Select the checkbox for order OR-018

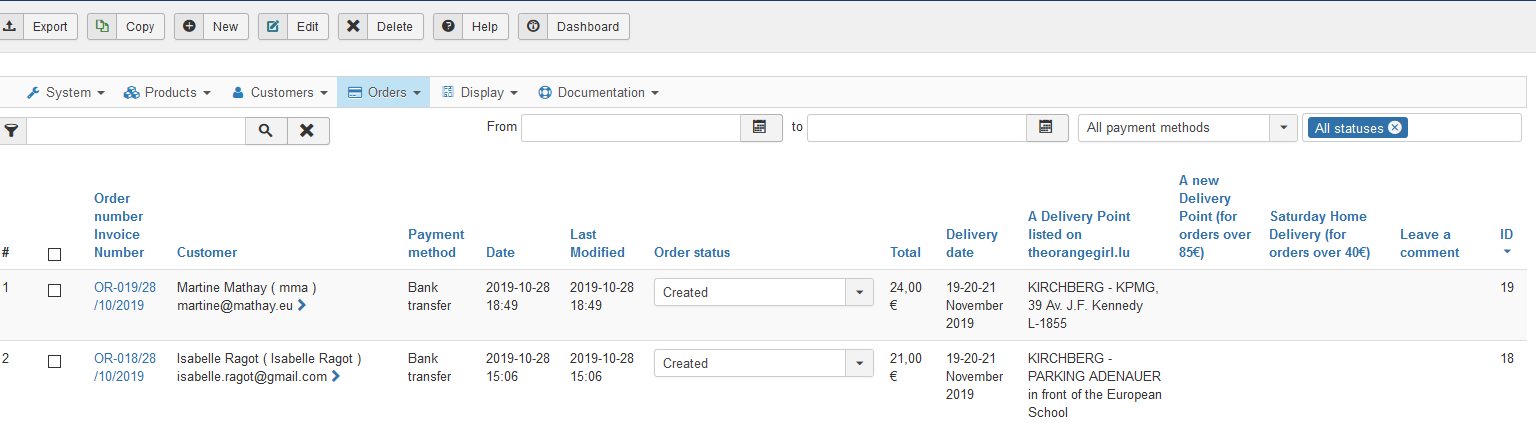point(54,361)
